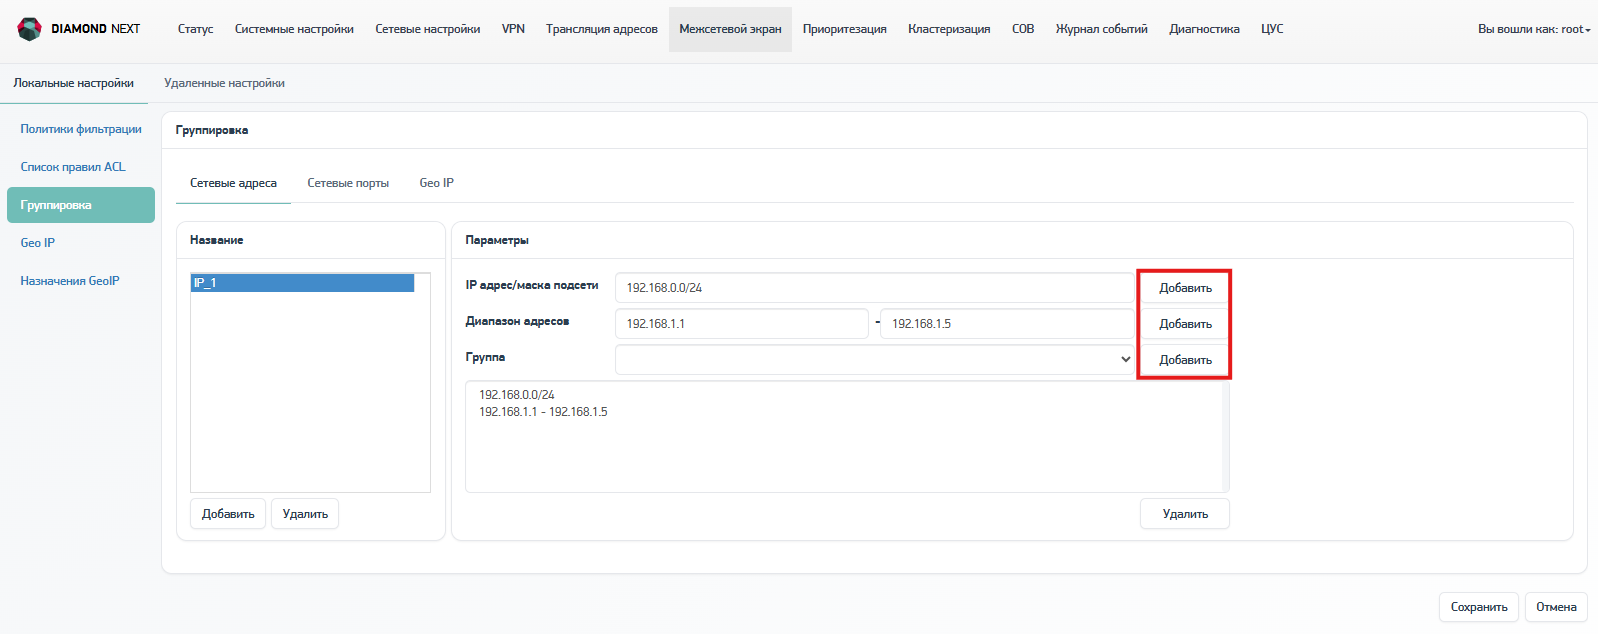1598x634 pixels.
Task: Open Сетевые настройки menu
Action: pyautogui.click(x=428, y=29)
